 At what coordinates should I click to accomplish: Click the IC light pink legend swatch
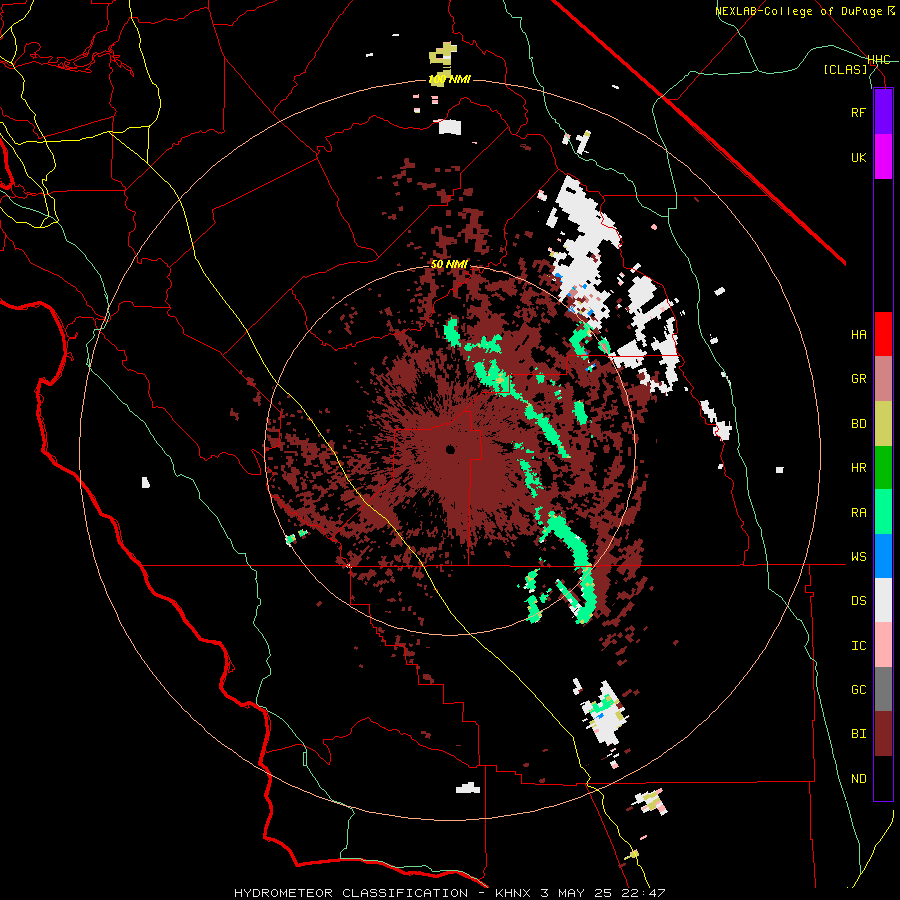[883, 645]
